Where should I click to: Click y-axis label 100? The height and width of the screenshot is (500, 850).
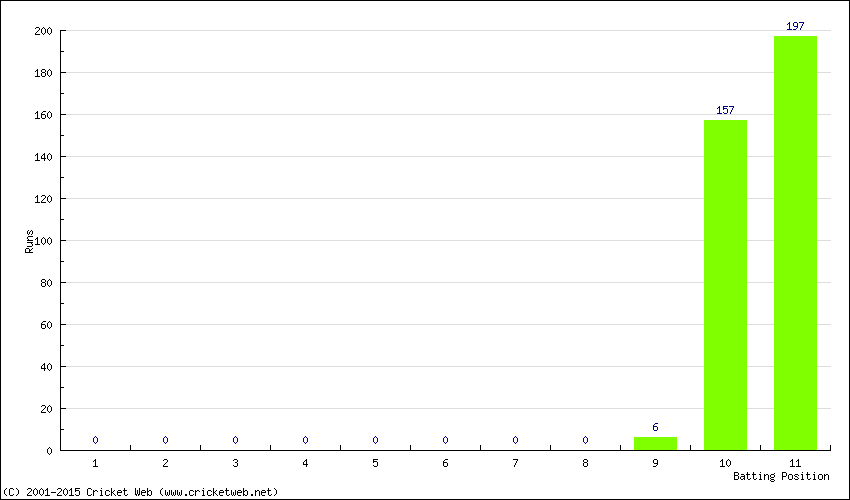tap(43, 241)
